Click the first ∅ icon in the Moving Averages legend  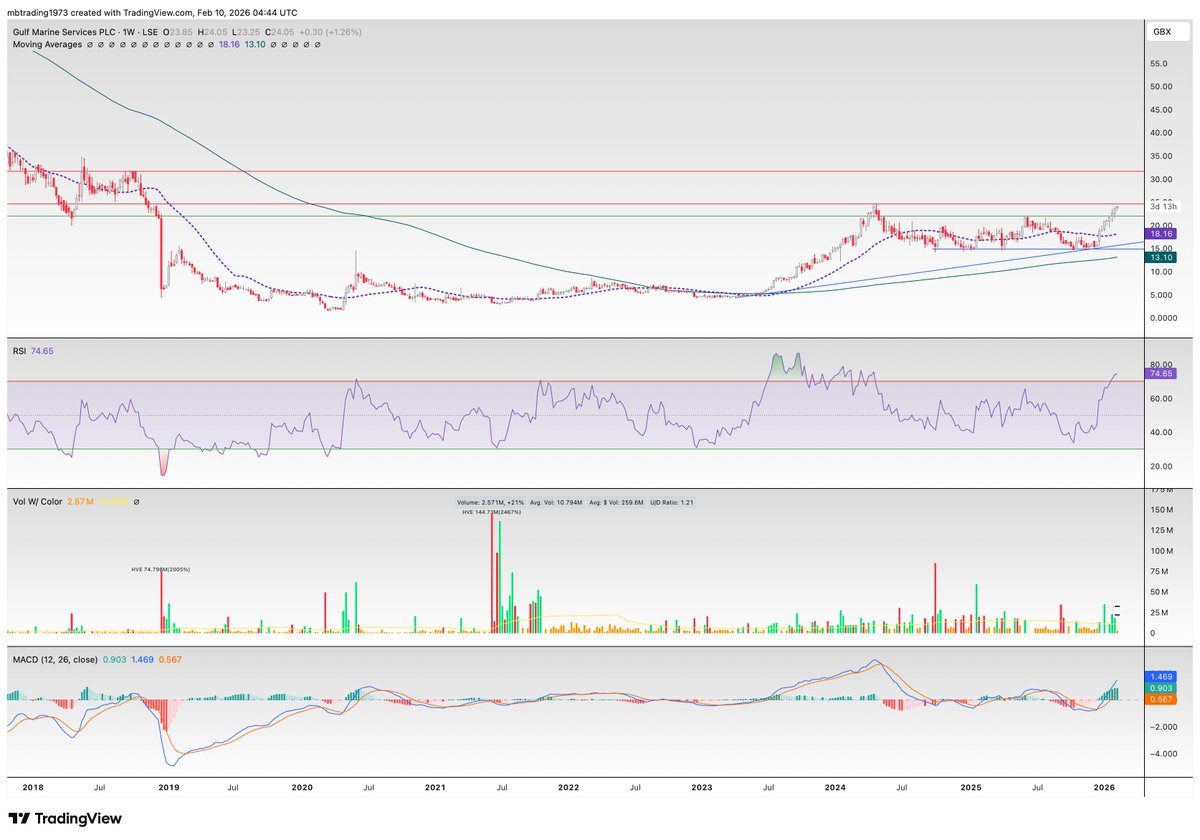(91, 44)
